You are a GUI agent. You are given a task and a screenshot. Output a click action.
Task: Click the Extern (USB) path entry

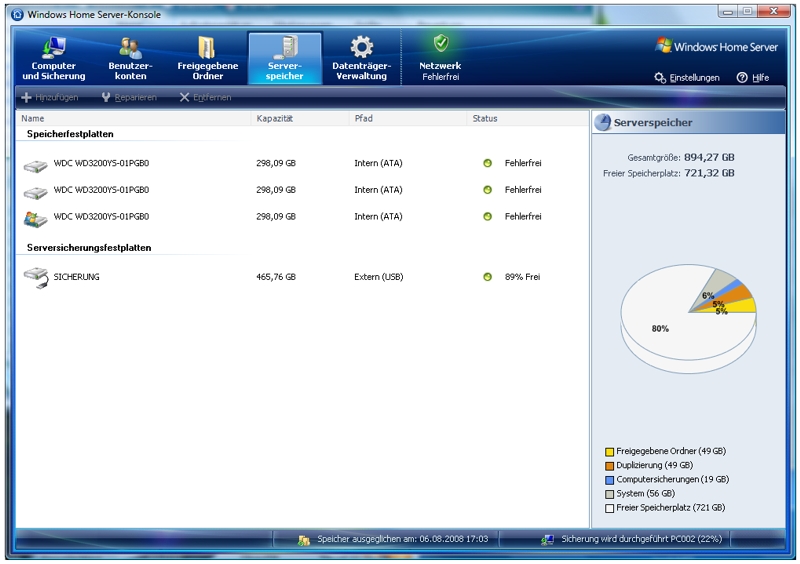point(379,277)
